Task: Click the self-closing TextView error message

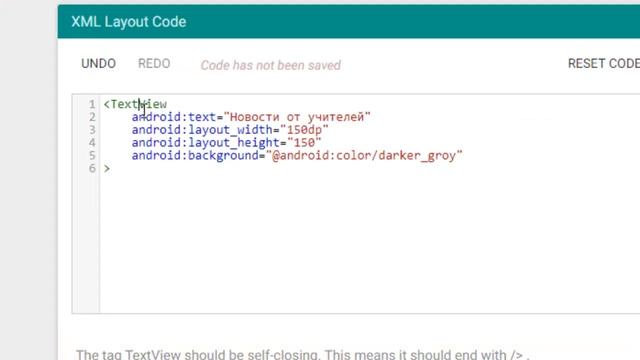Action: click(302, 354)
